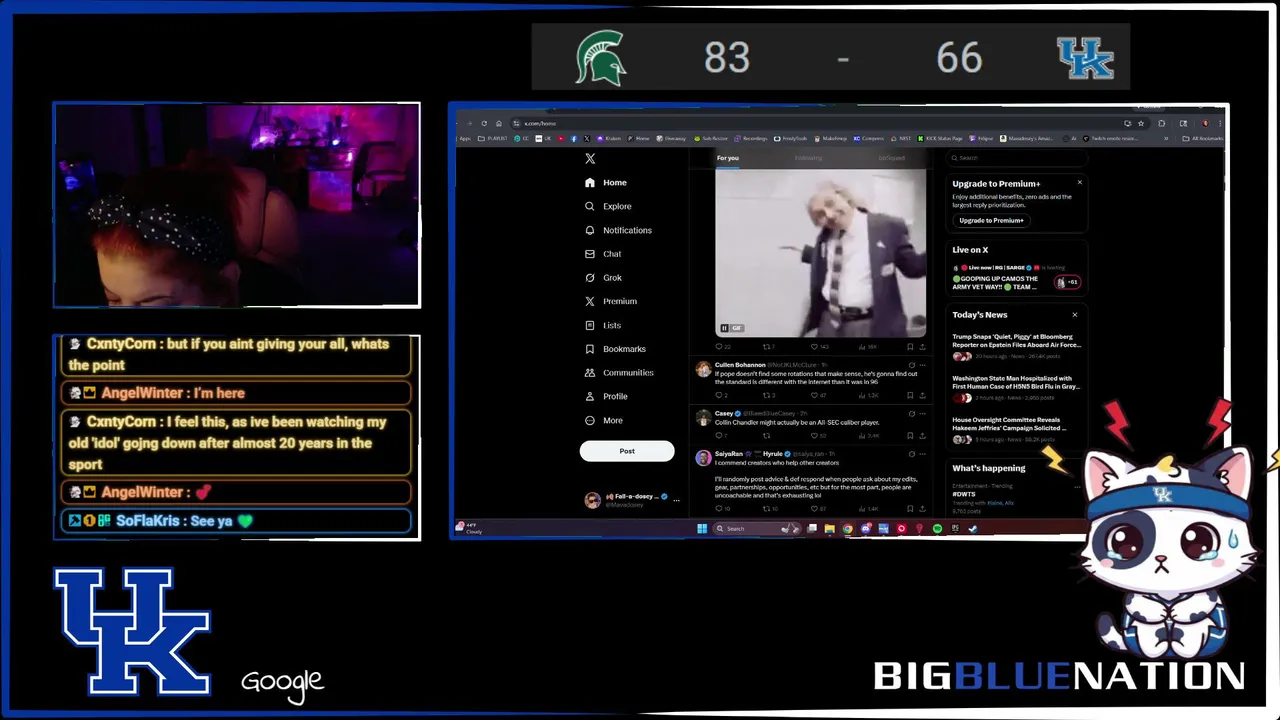Click the Lists sidebar icon
The image size is (1280, 720).
590,325
